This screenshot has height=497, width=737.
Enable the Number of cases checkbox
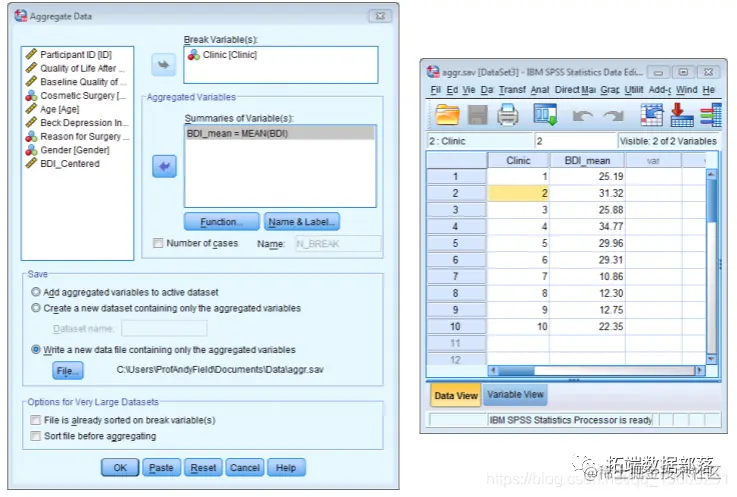[158, 243]
